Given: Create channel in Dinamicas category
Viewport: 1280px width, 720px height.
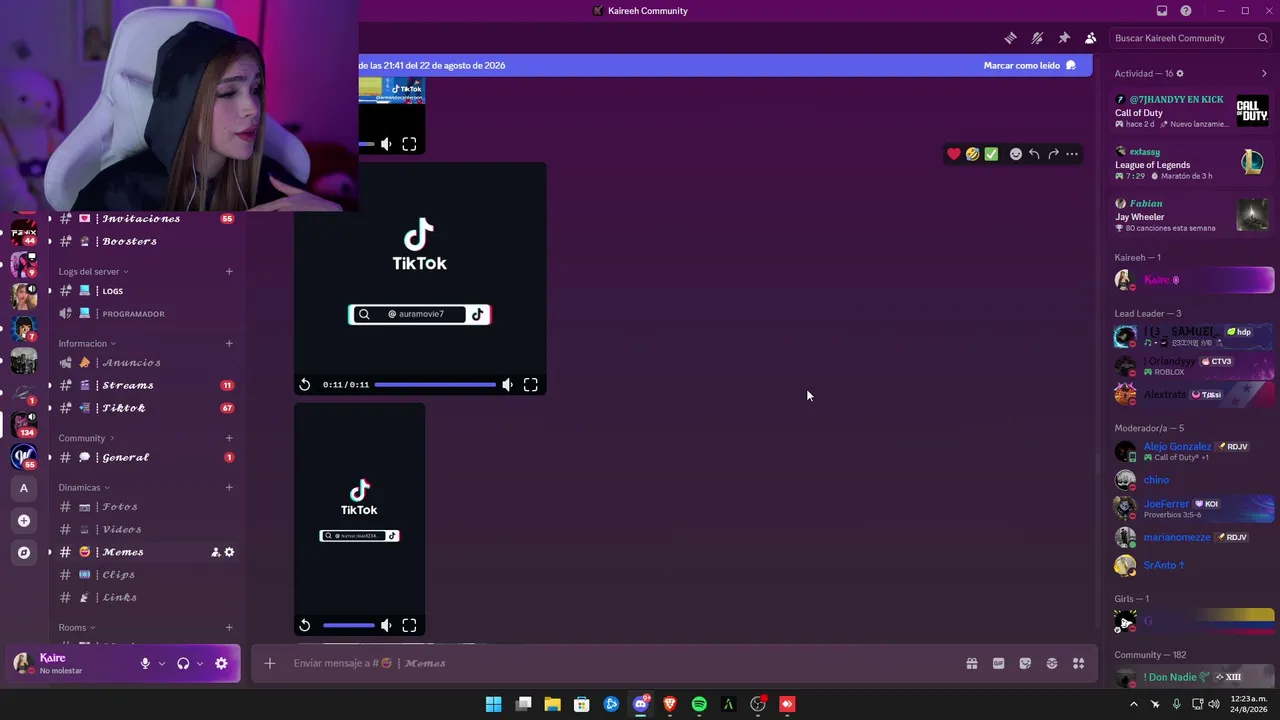Looking at the screenshot, I should [x=229, y=488].
